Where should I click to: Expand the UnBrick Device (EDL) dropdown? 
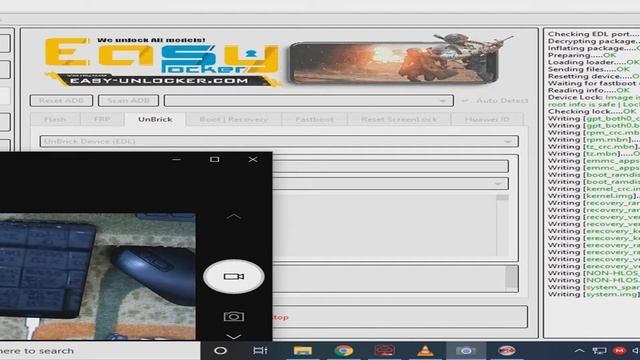tap(279, 141)
